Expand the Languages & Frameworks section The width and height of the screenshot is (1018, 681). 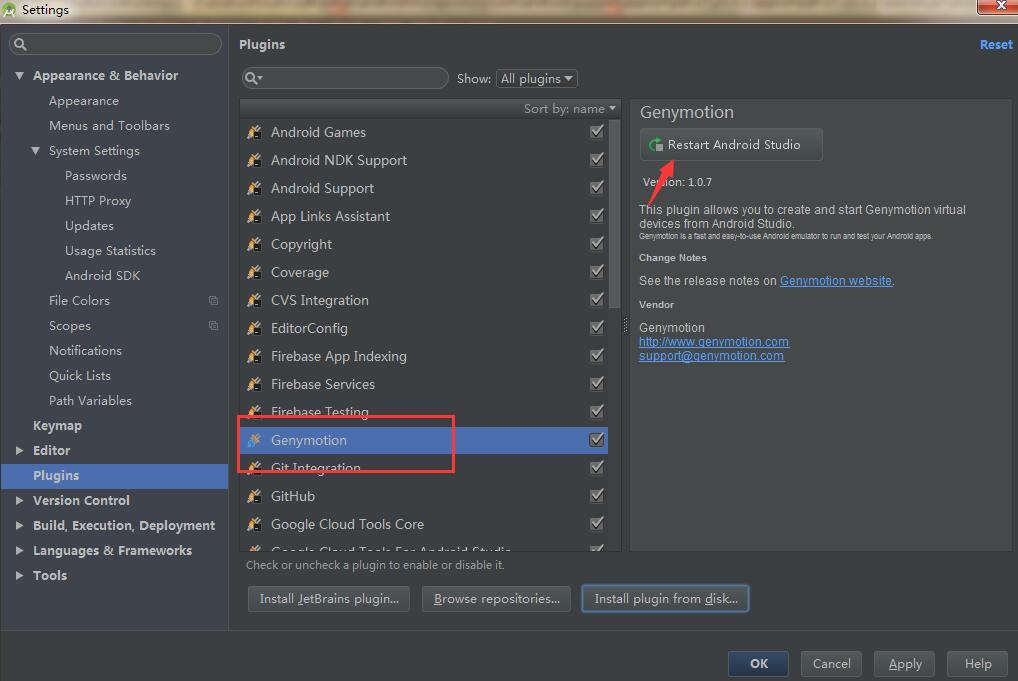[19, 551]
